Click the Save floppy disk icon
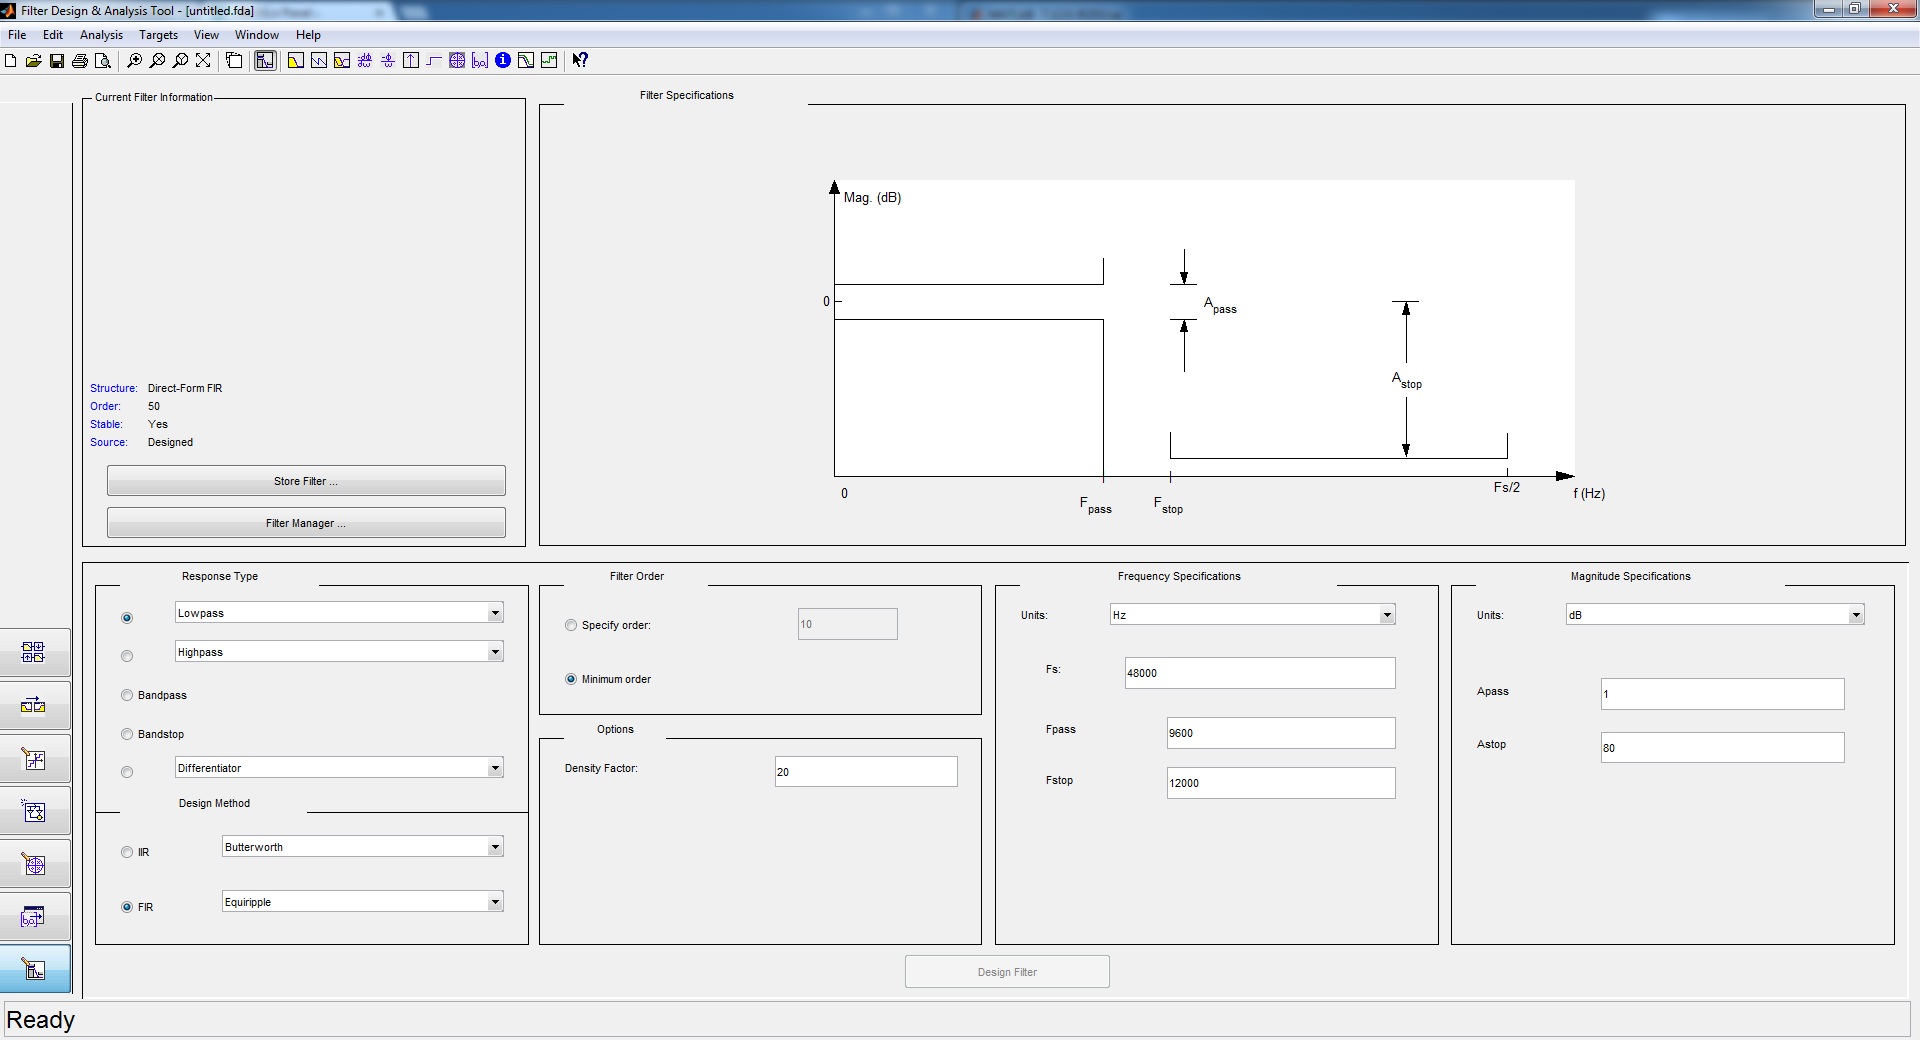The height and width of the screenshot is (1040, 1920). pyautogui.click(x=57, y=61)
